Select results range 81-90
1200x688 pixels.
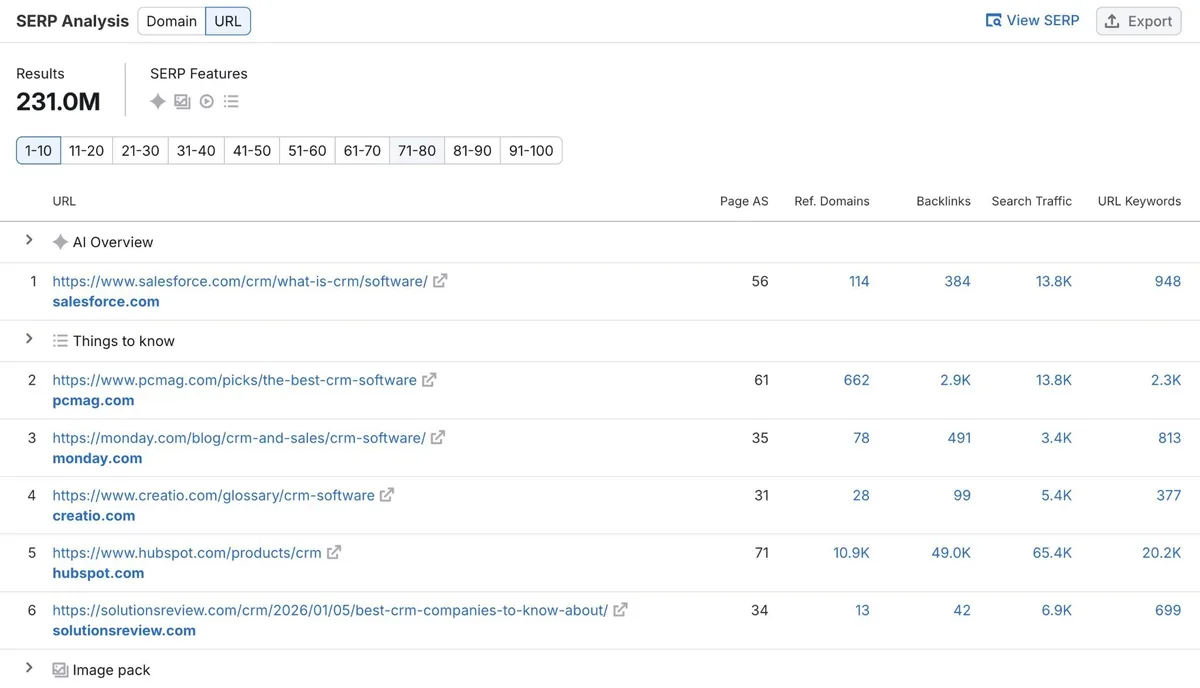pyautogui.click(x=472, y=150)
